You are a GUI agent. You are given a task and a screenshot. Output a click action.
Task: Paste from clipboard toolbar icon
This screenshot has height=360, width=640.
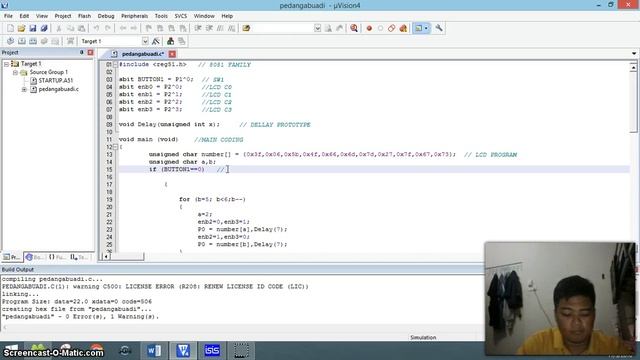coord(81,28)
